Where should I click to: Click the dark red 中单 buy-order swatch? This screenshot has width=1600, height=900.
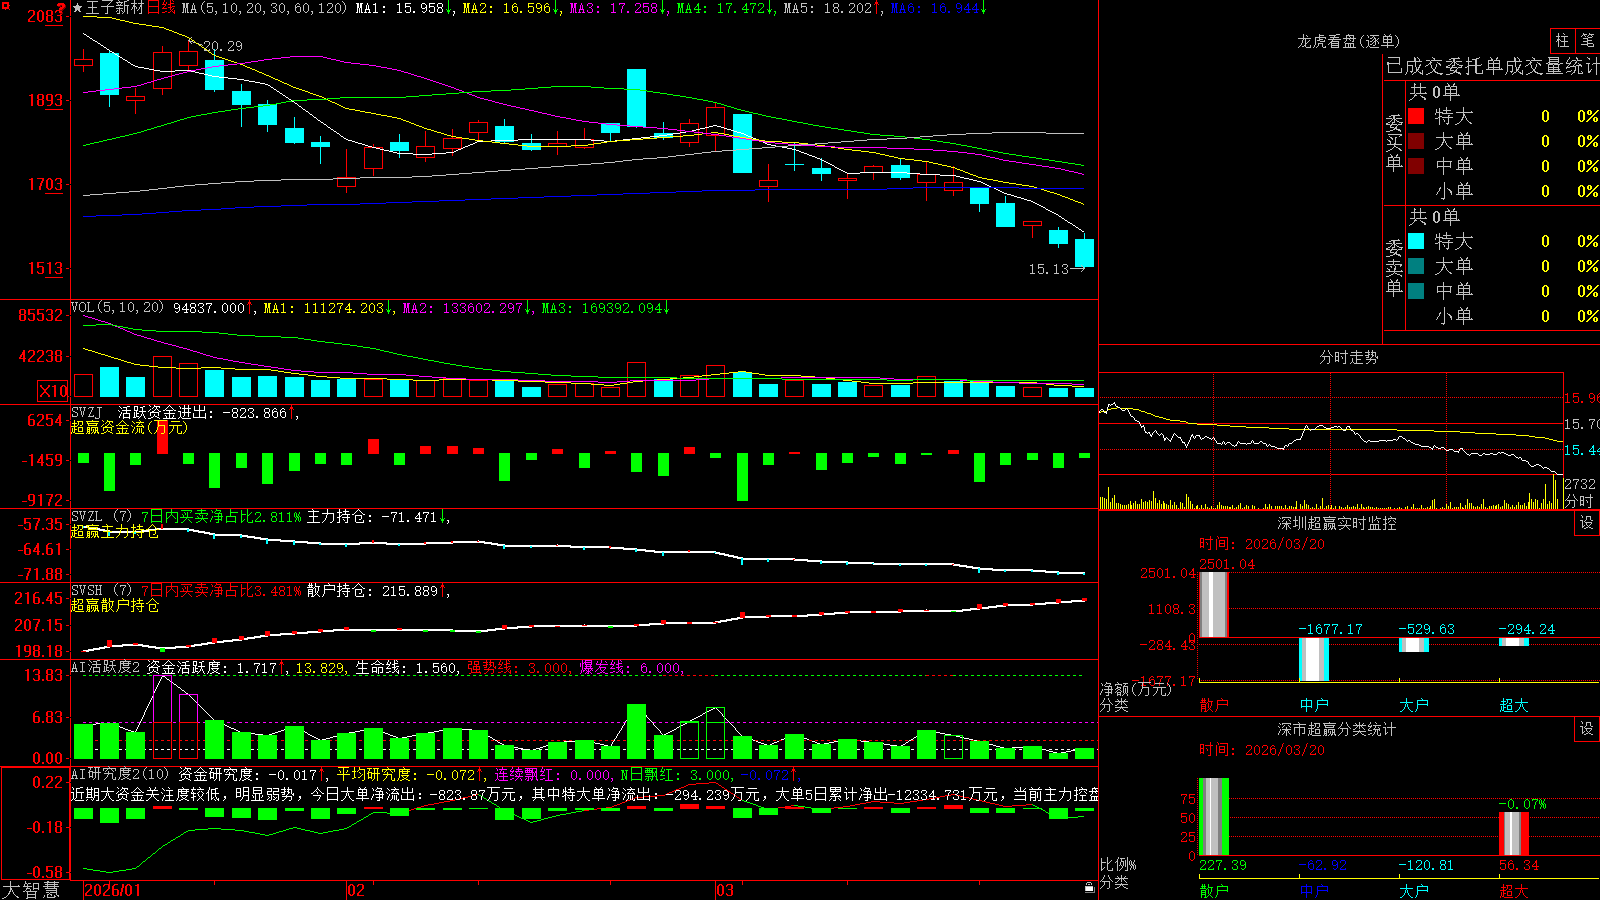pyautogui.click(x=1416, y=166)
